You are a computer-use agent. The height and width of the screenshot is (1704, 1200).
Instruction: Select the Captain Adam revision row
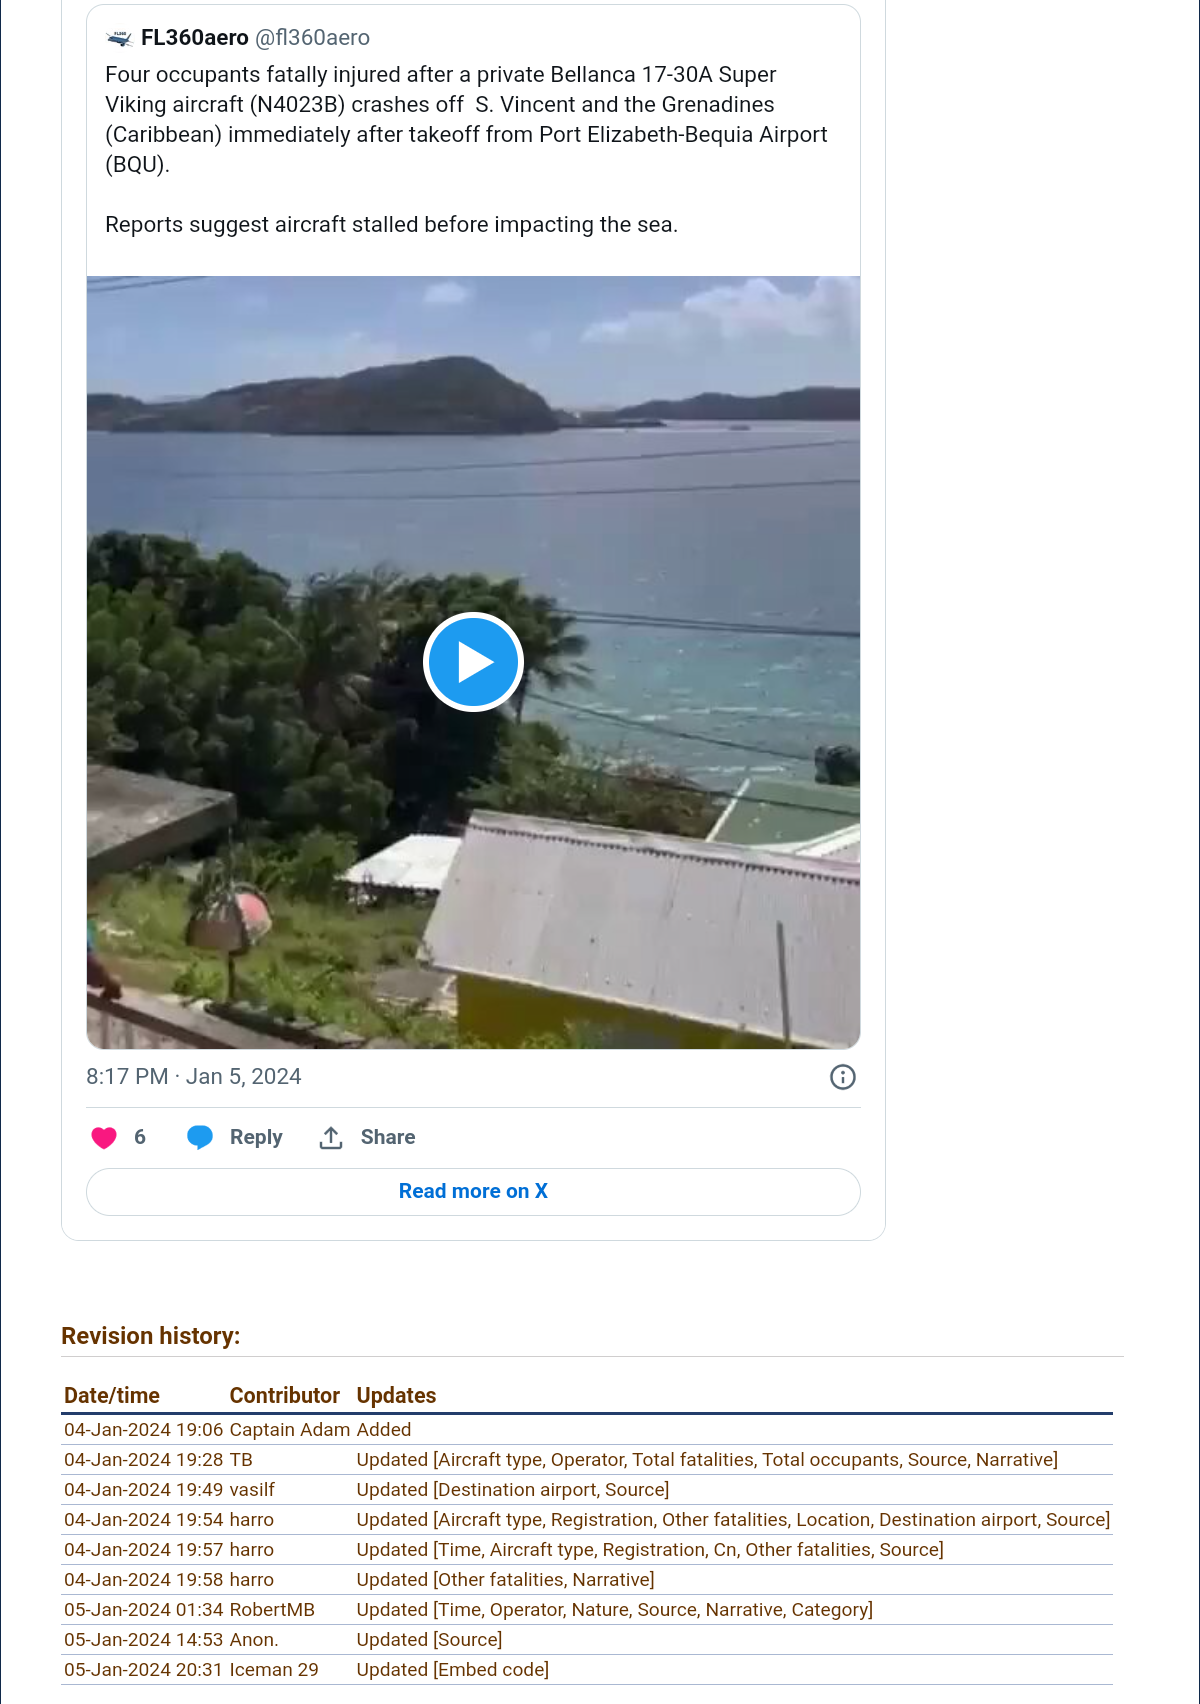(x=587, y=1430)
